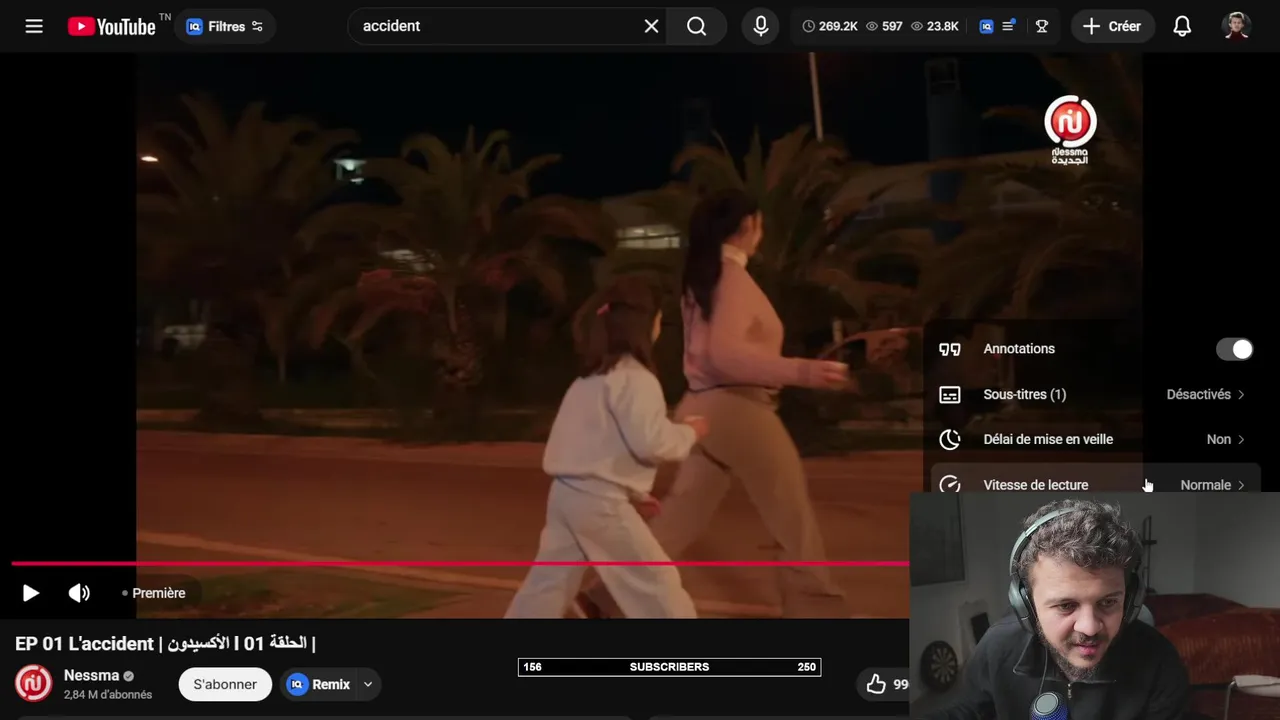Click the Créer button

pyautogui.click(x=1112, y=26)
